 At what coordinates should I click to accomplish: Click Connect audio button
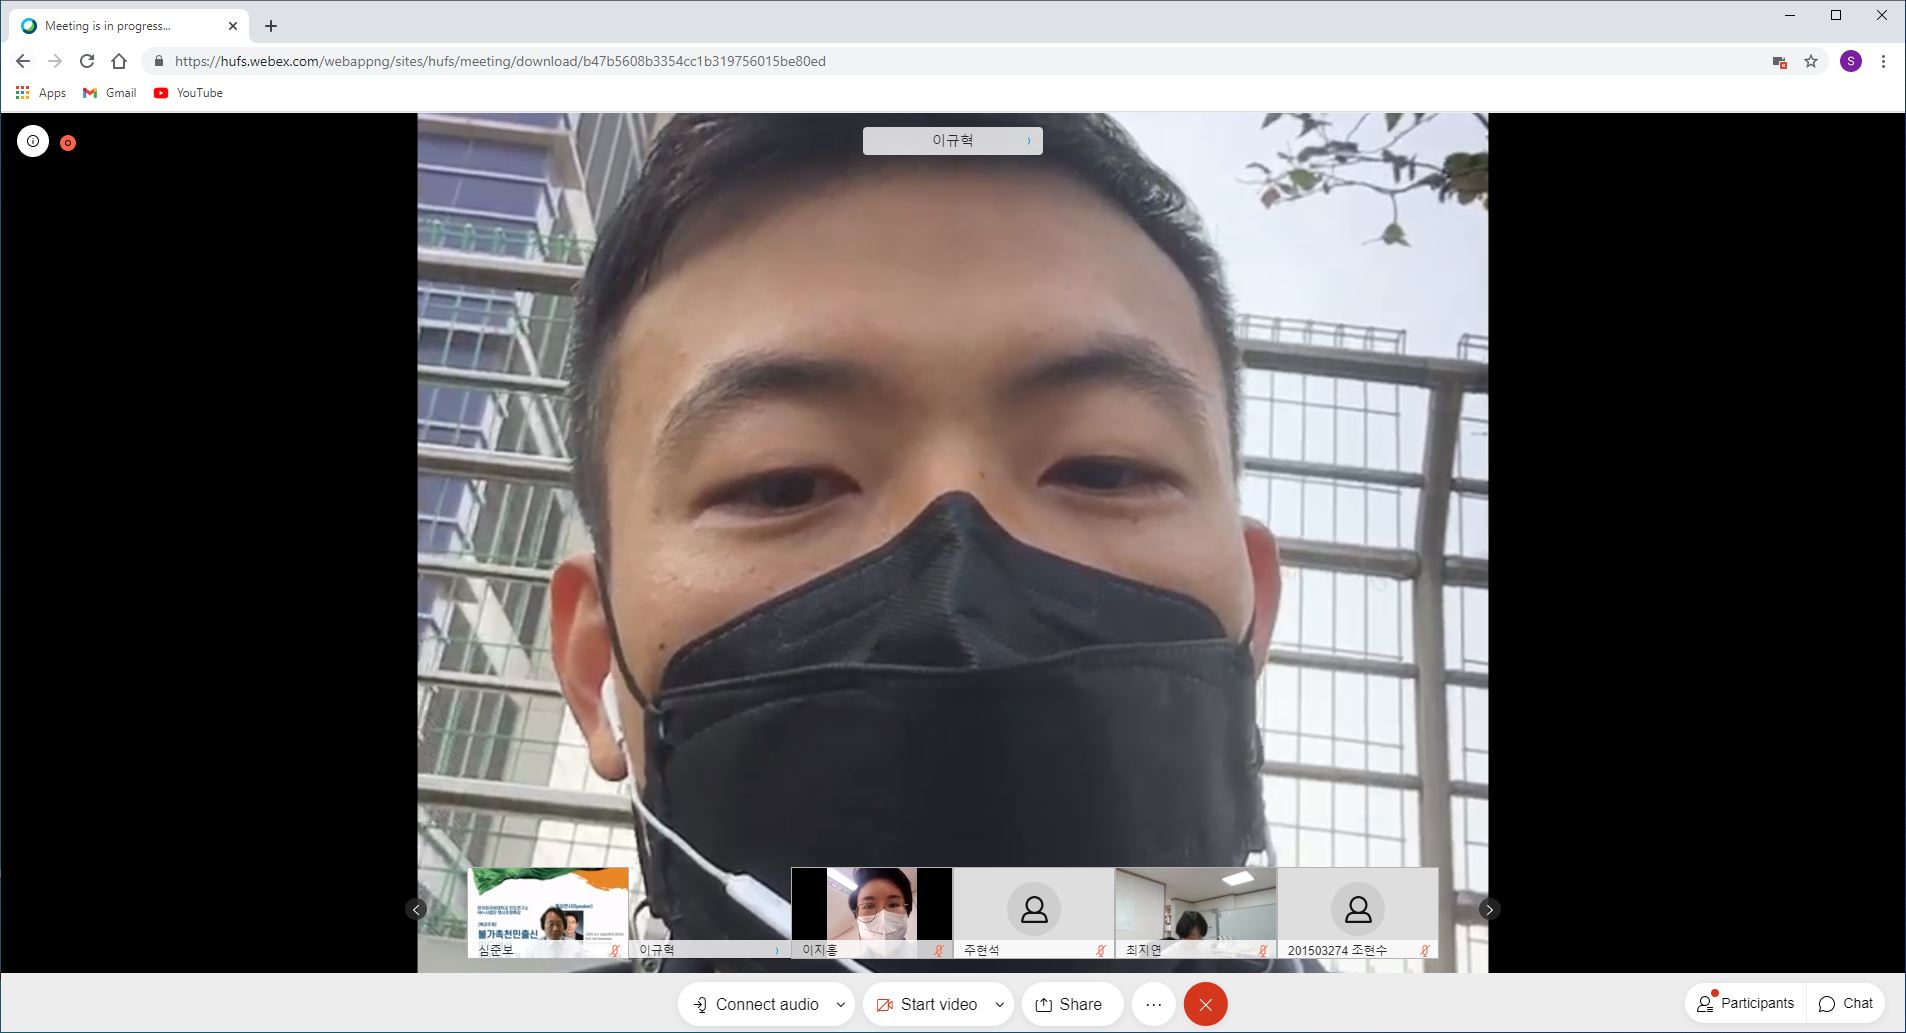756,1004
